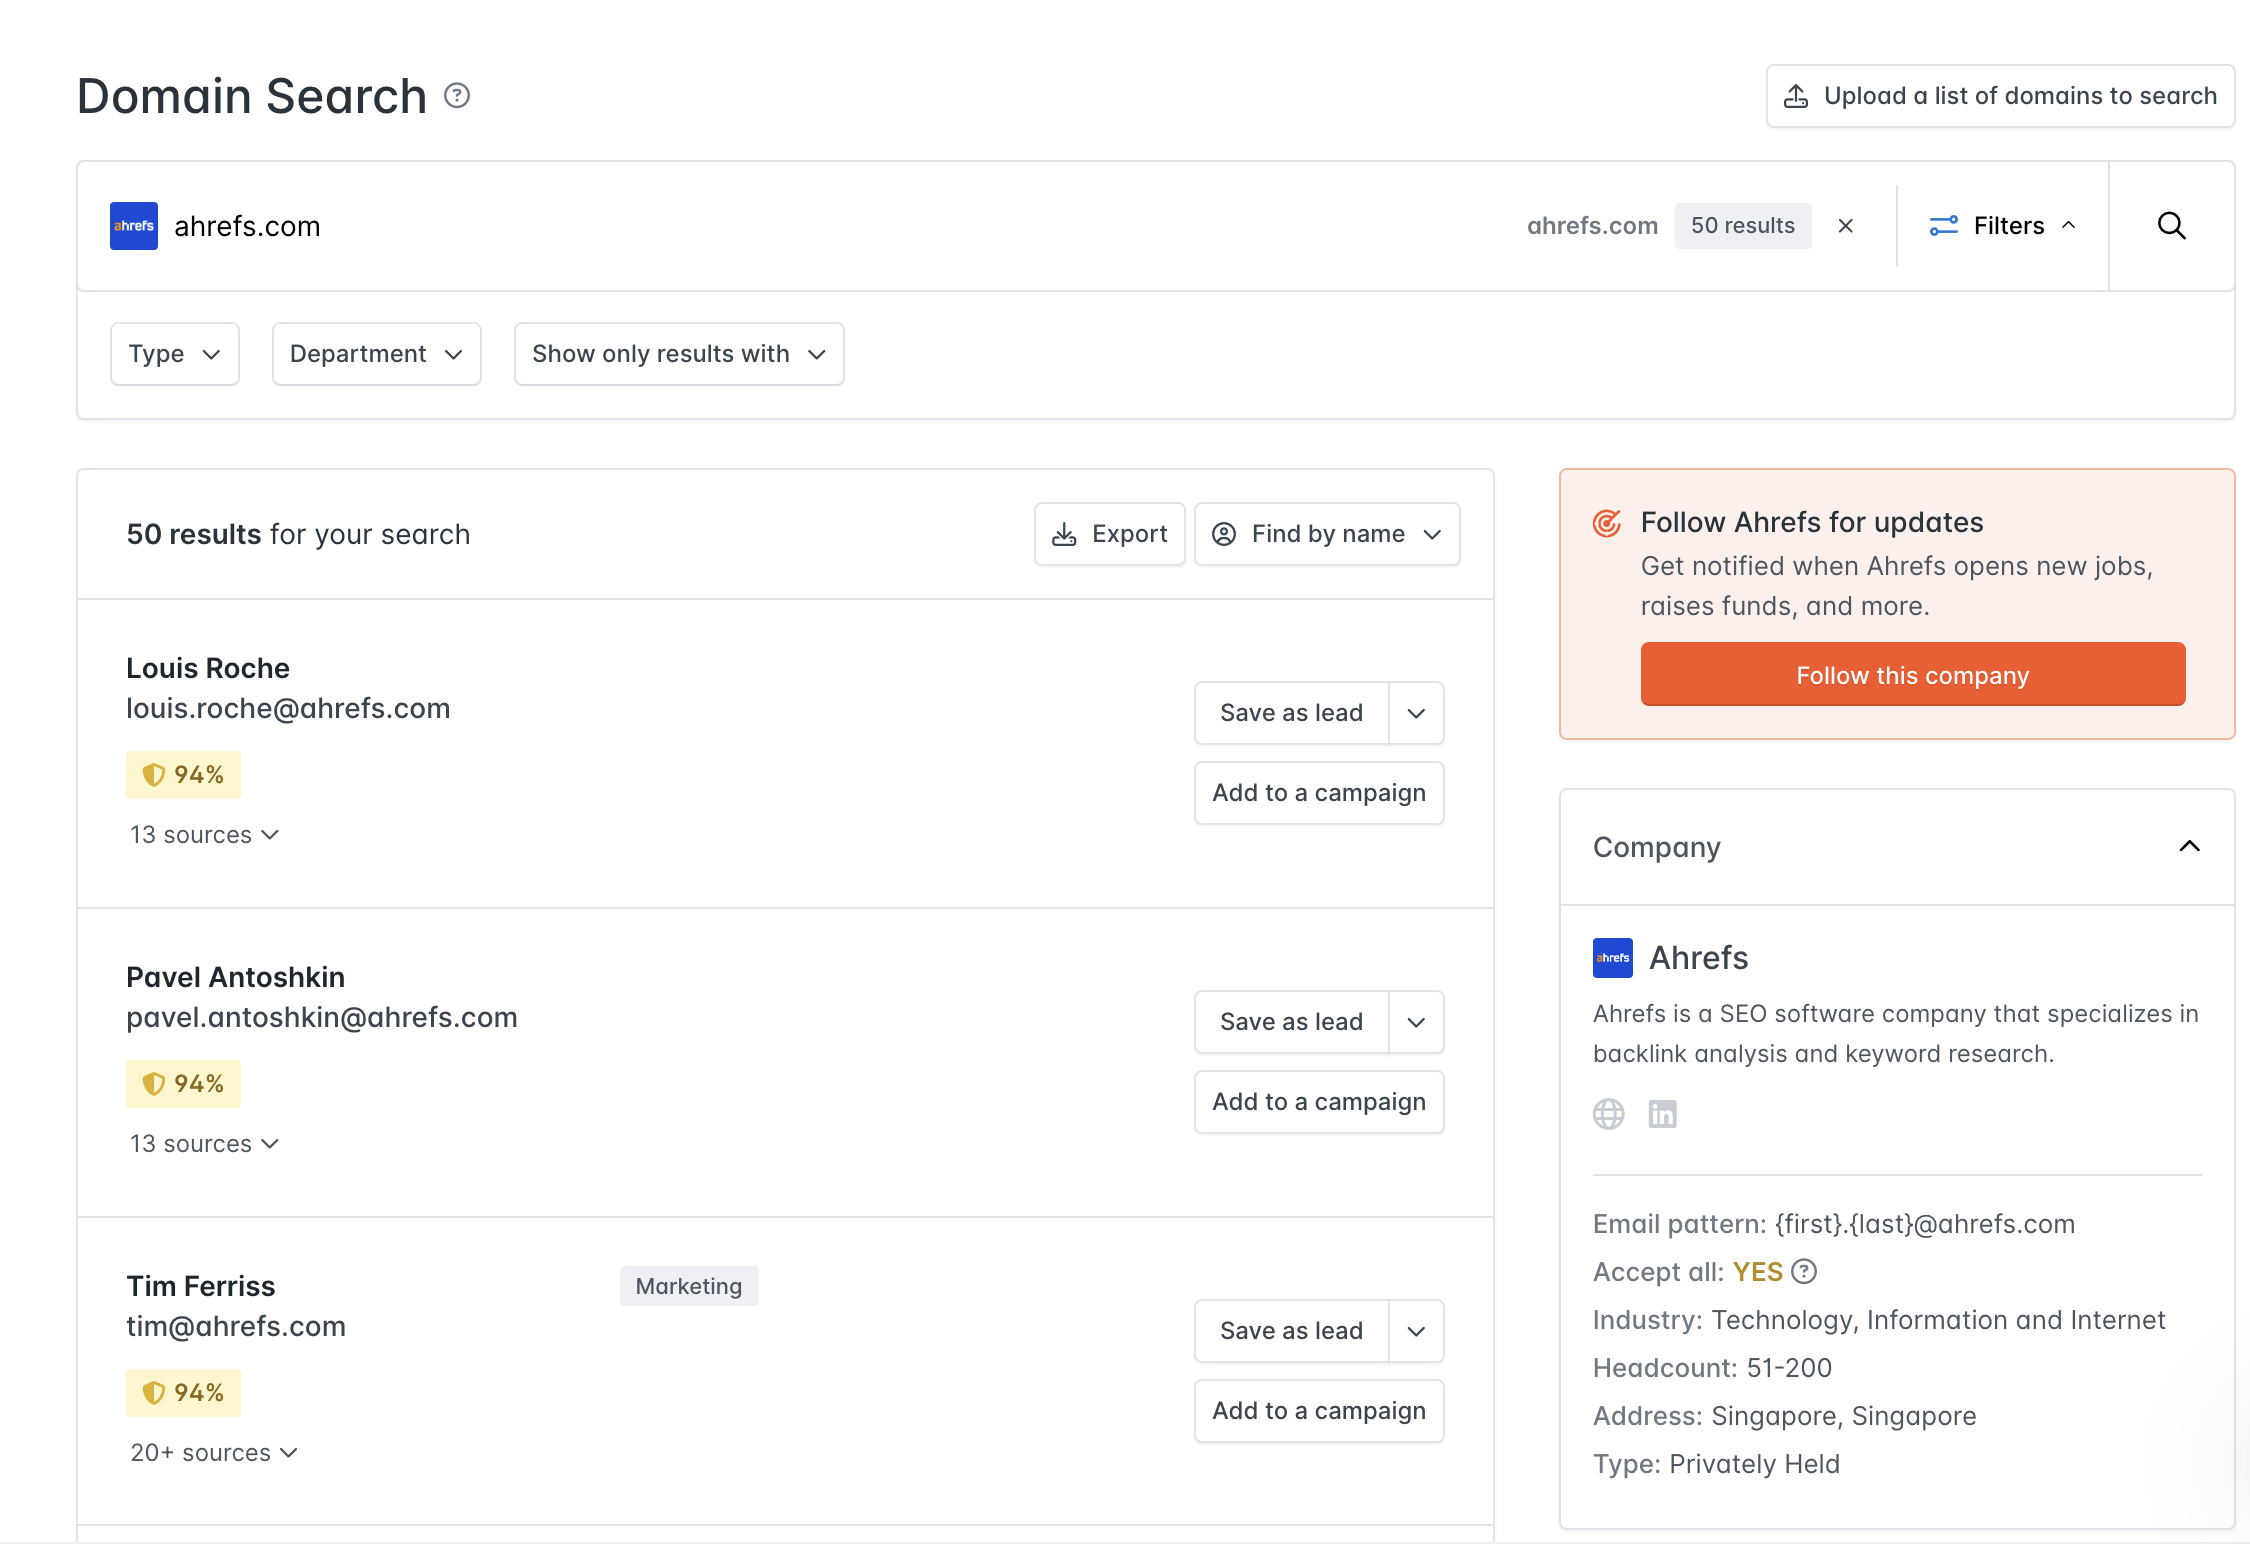Click the email pavel.antoshkin@ahrefs.com
The height and width of the screenshot is (1544, 2250).
[x=322, y=1018]
